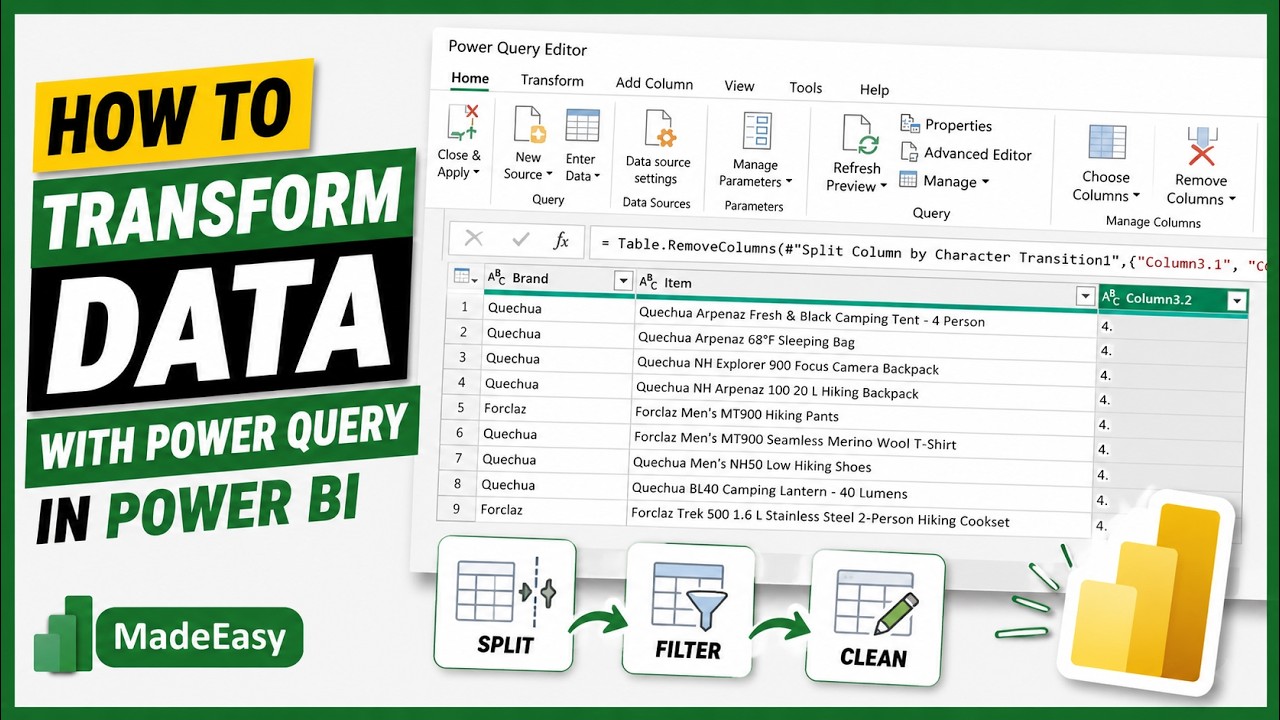This screenshot has width=1280, height=720.
Task: Open Column3.2 filter dropdown
Action: pyautogui.click(x=1237, y=301)
